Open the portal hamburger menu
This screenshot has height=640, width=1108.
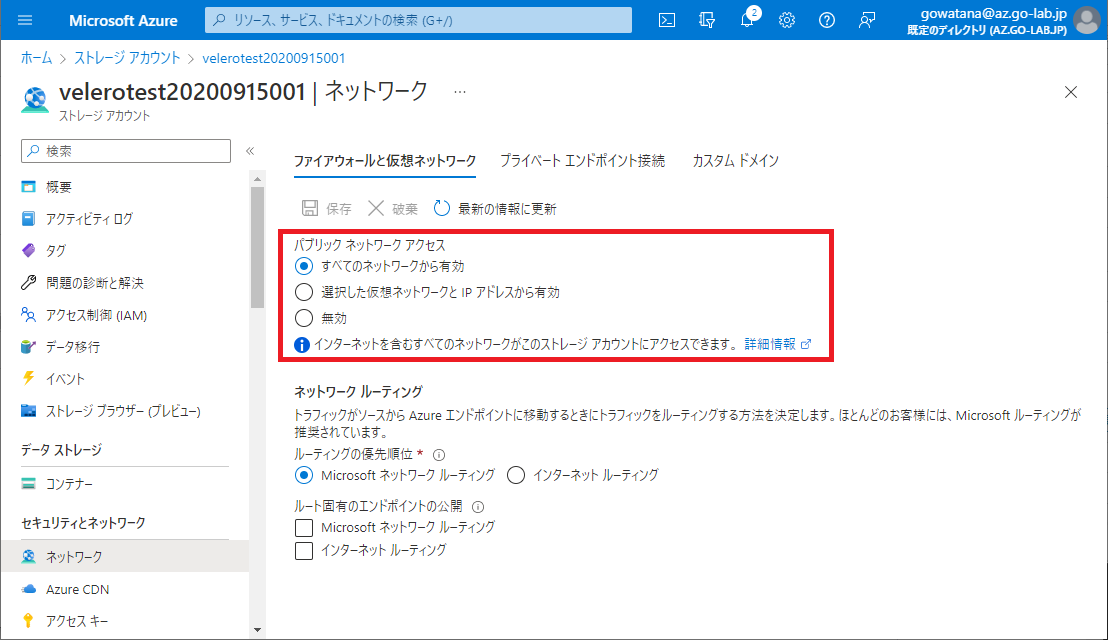click(25, 20)
